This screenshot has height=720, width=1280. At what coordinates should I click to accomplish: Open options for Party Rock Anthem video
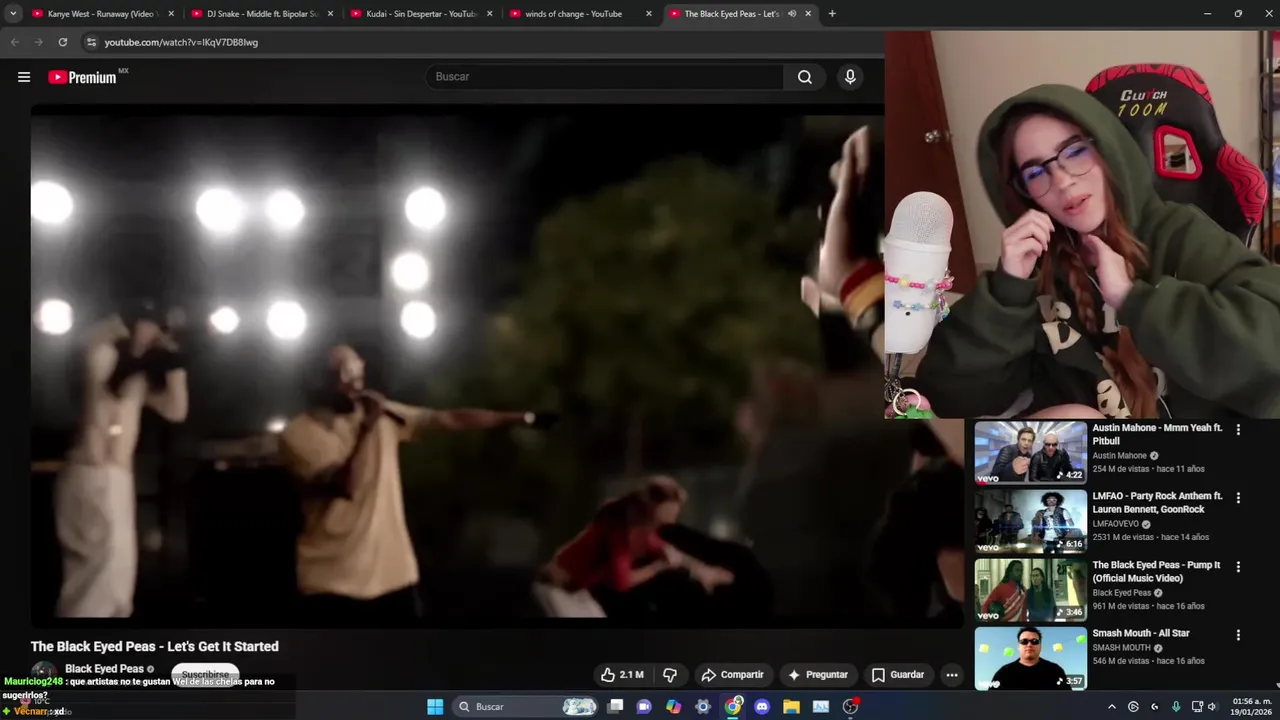point(1238,498)
